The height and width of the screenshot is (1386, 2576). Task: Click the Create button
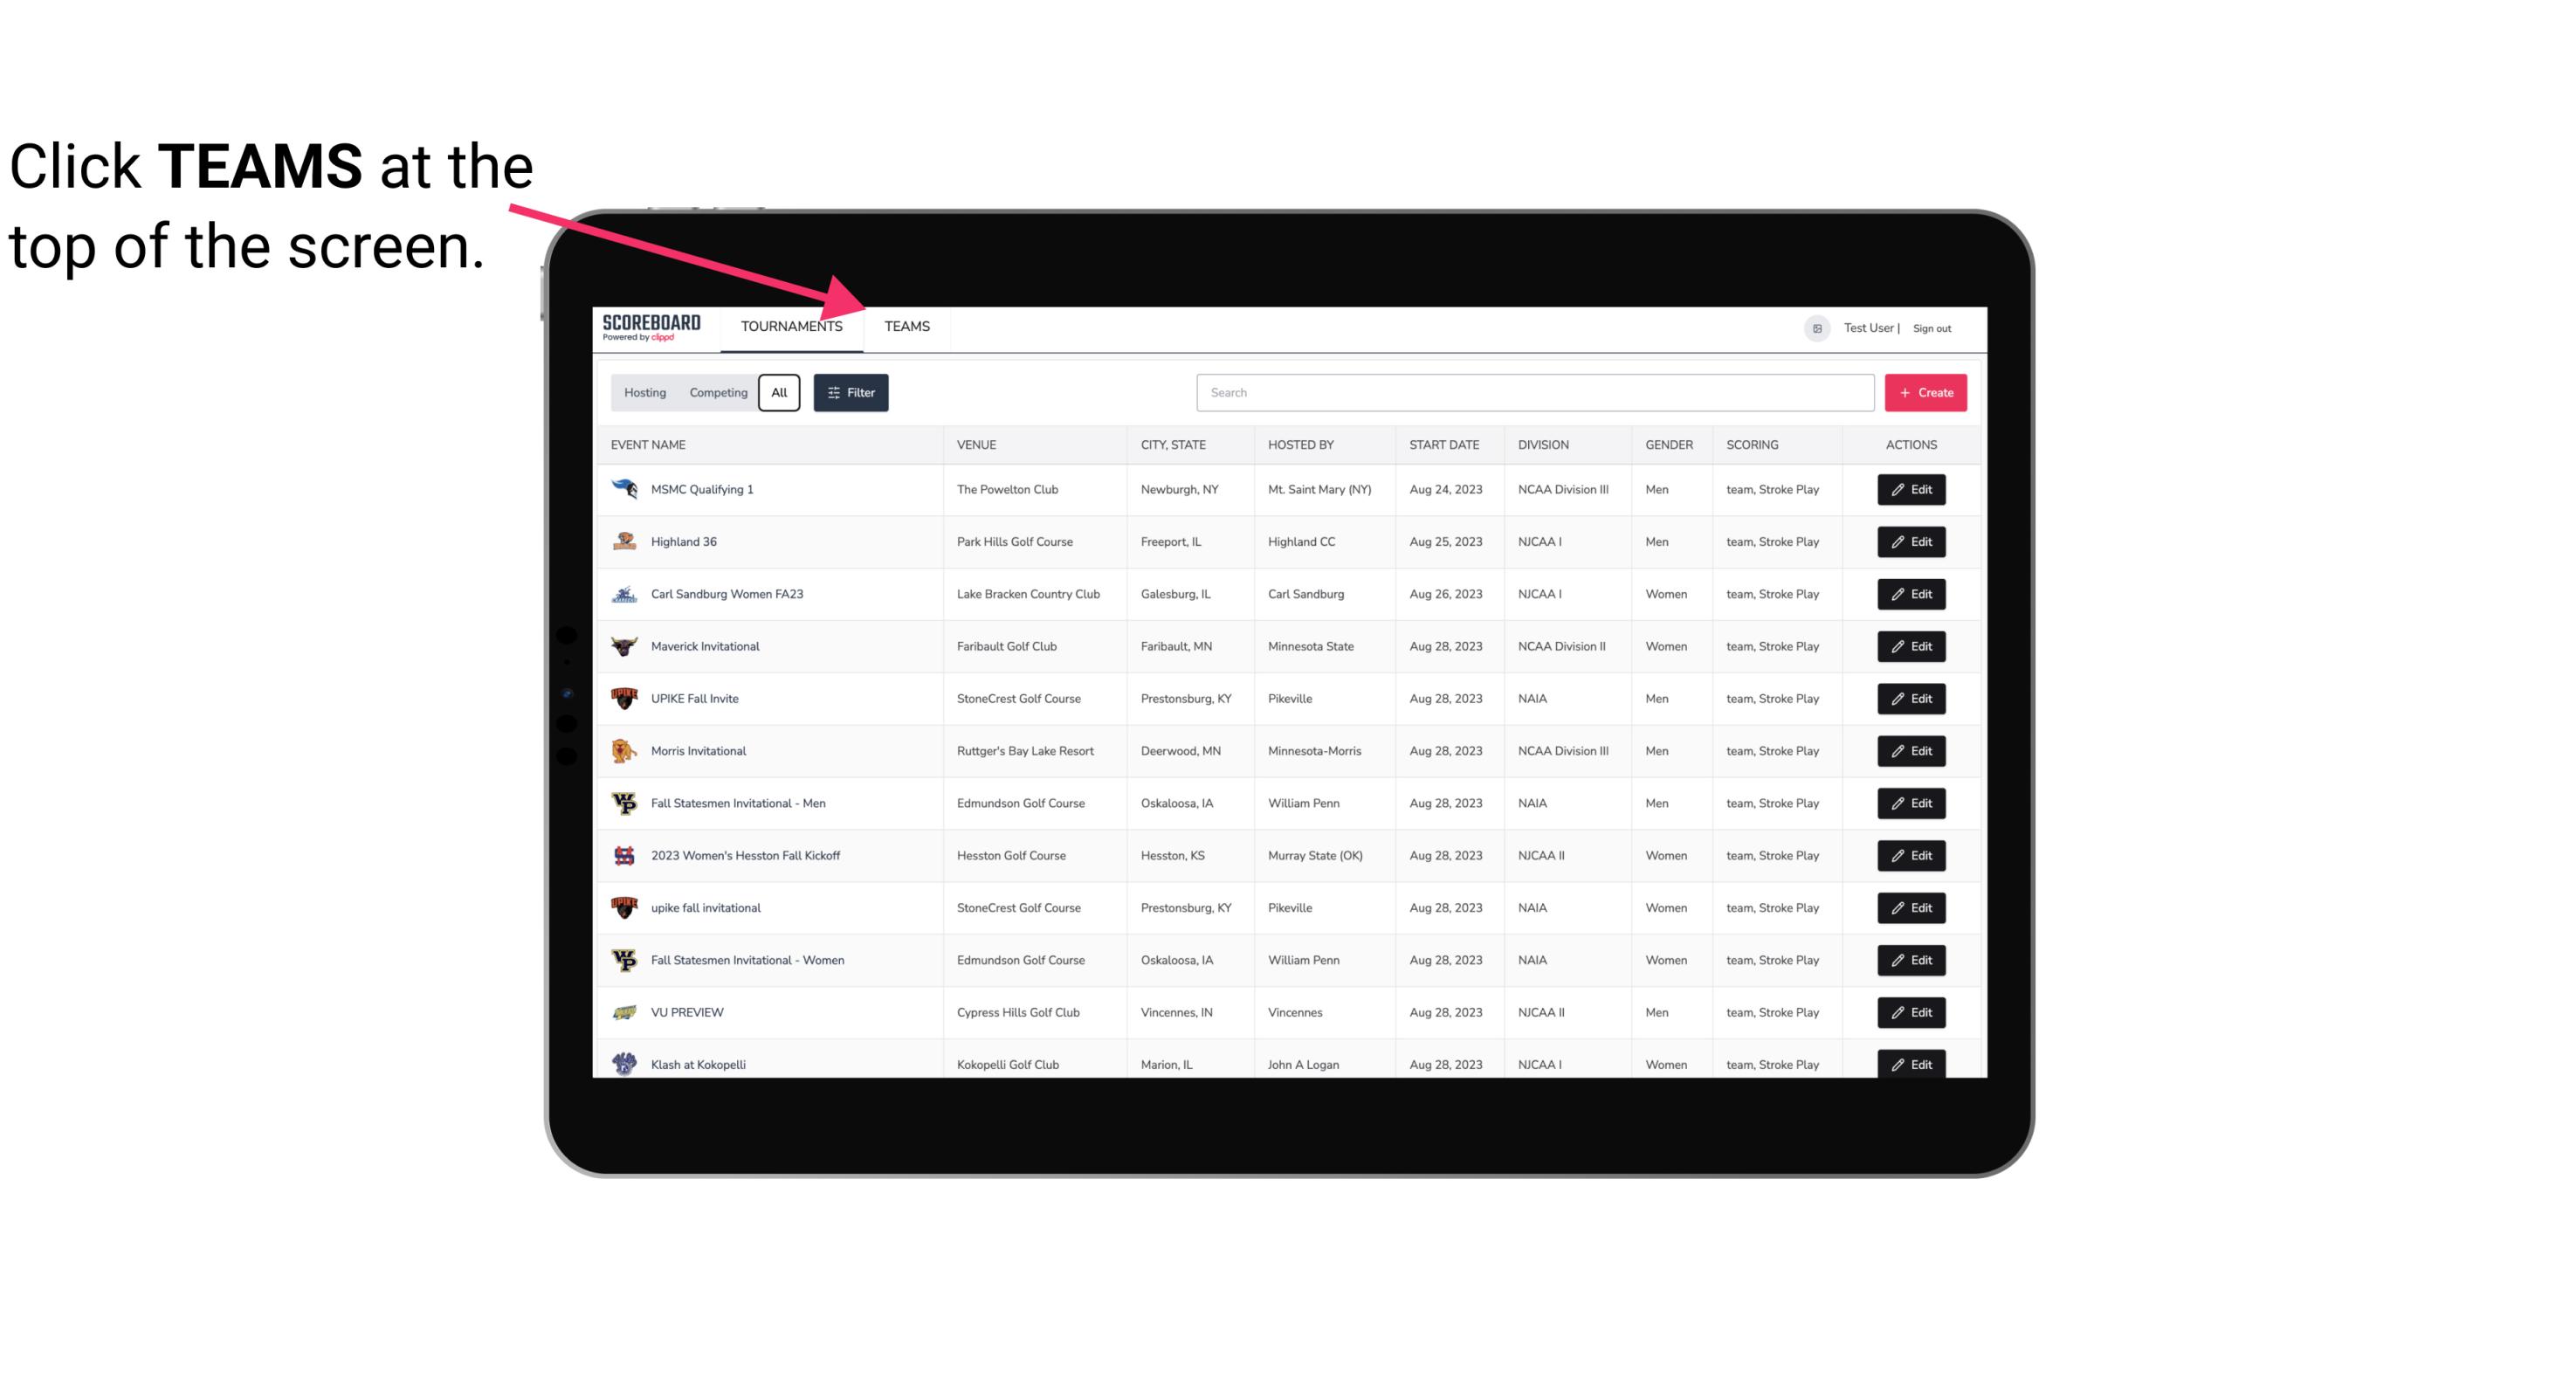1926,393
